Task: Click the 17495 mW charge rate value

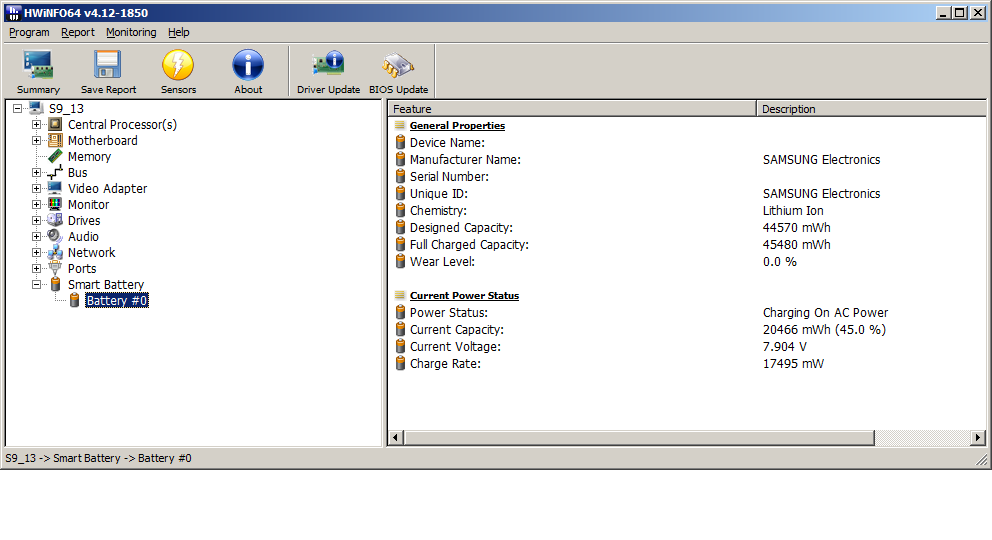Action: (793, 364)
